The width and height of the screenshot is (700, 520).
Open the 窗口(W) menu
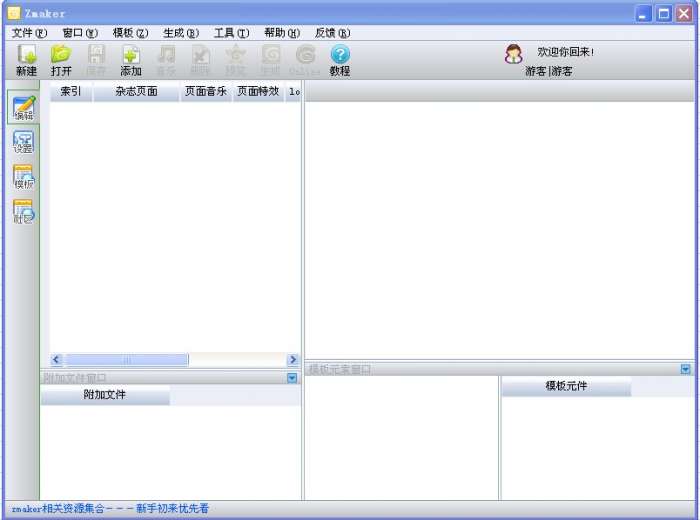tap(80, 33)
